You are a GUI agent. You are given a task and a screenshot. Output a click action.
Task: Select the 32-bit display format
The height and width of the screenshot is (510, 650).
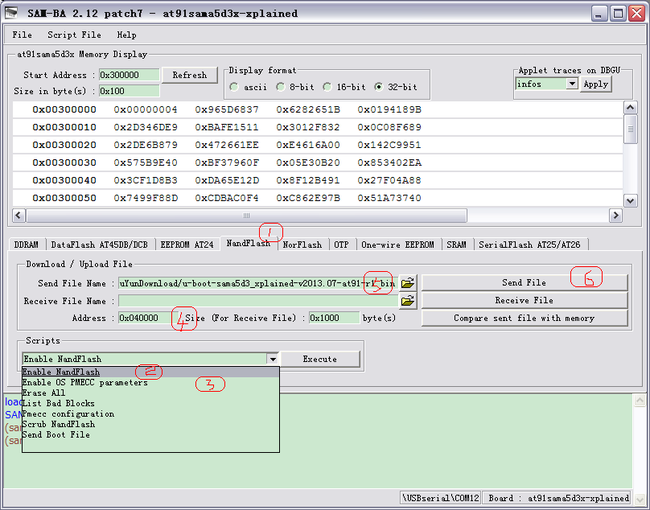point(378,87)
